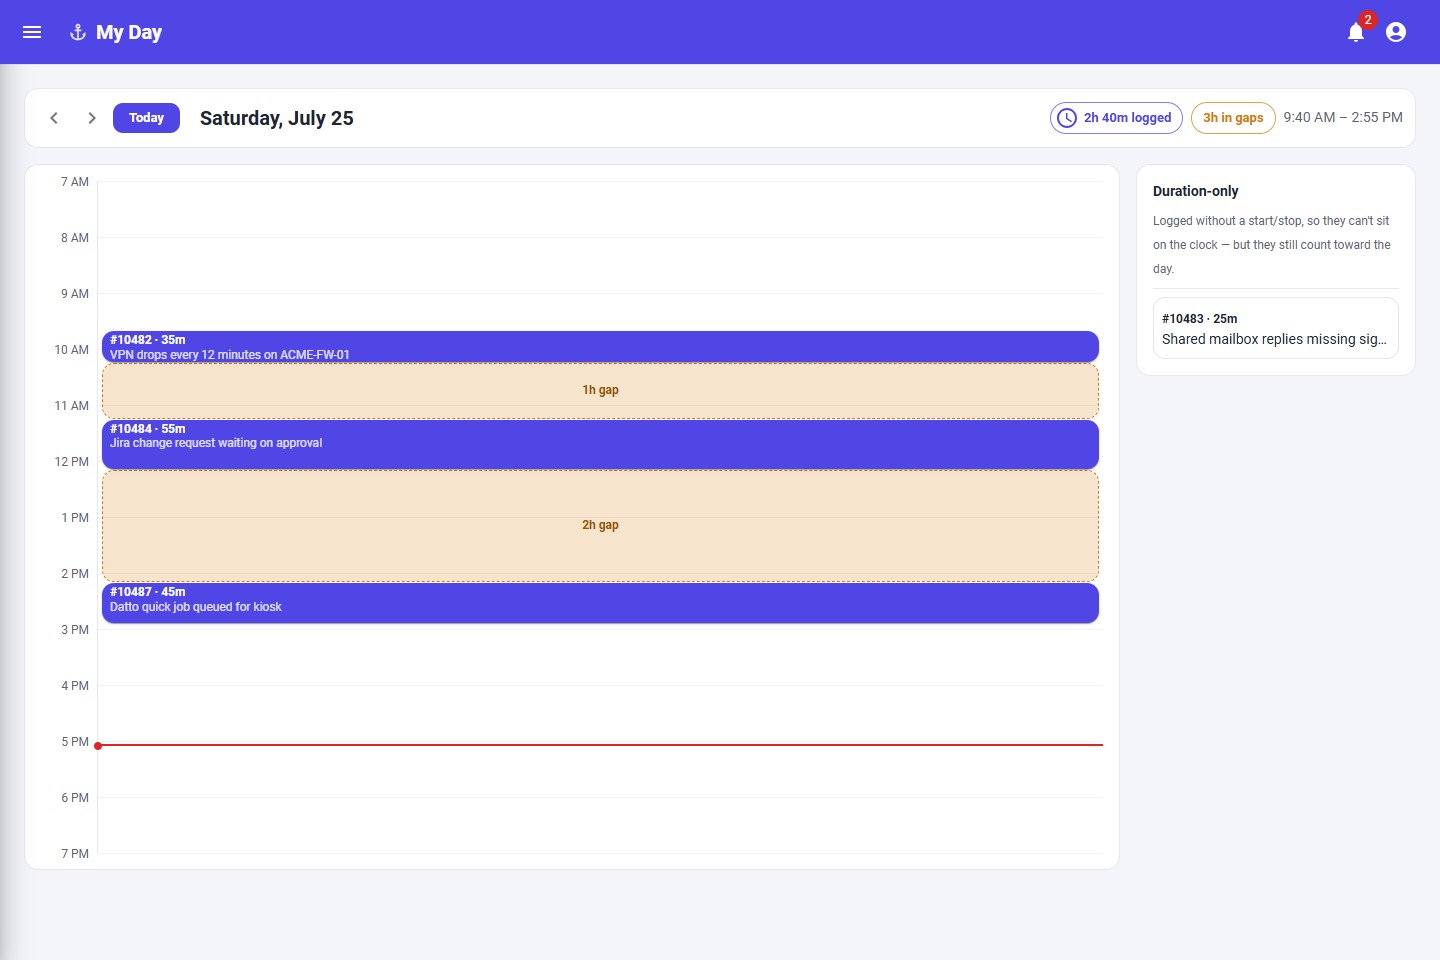The width and height of the screenshot is (1440, 960).
Task: Go to next day with right chevron
Action: (91, 118)
